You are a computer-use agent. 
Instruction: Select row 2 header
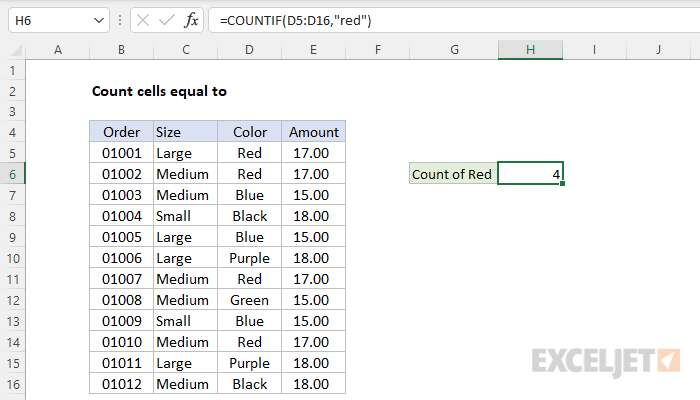(x=12, y=91)
